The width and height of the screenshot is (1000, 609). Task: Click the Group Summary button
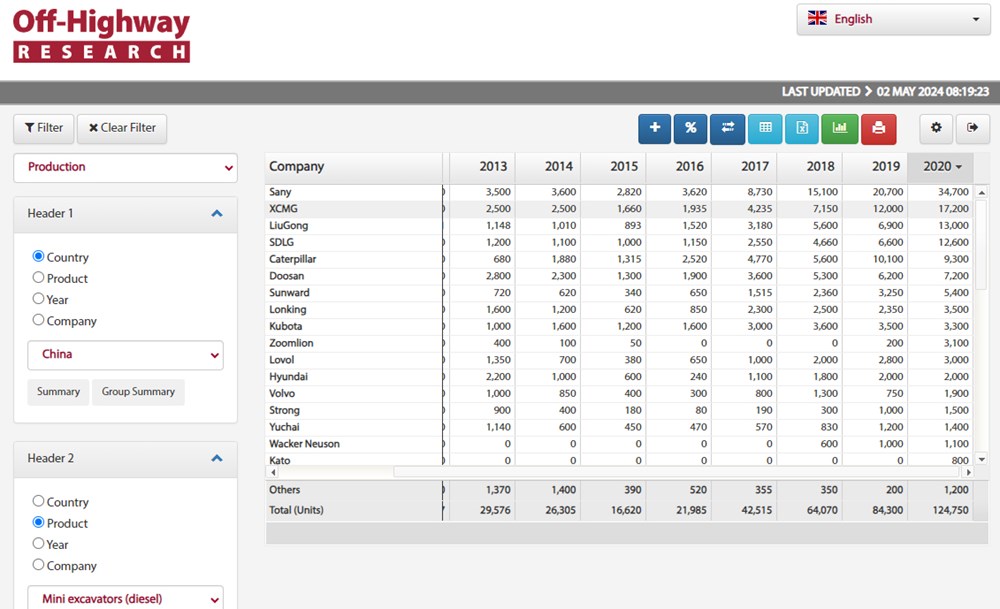138,392
